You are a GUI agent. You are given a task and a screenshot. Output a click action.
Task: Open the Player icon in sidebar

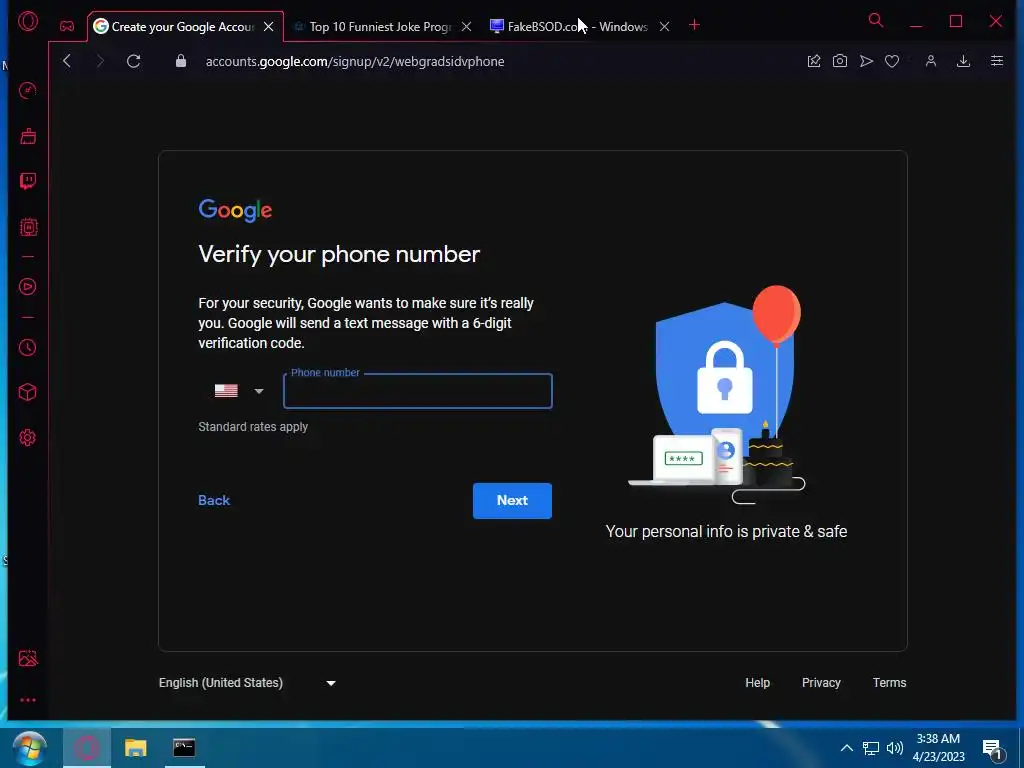click(27, 287)
